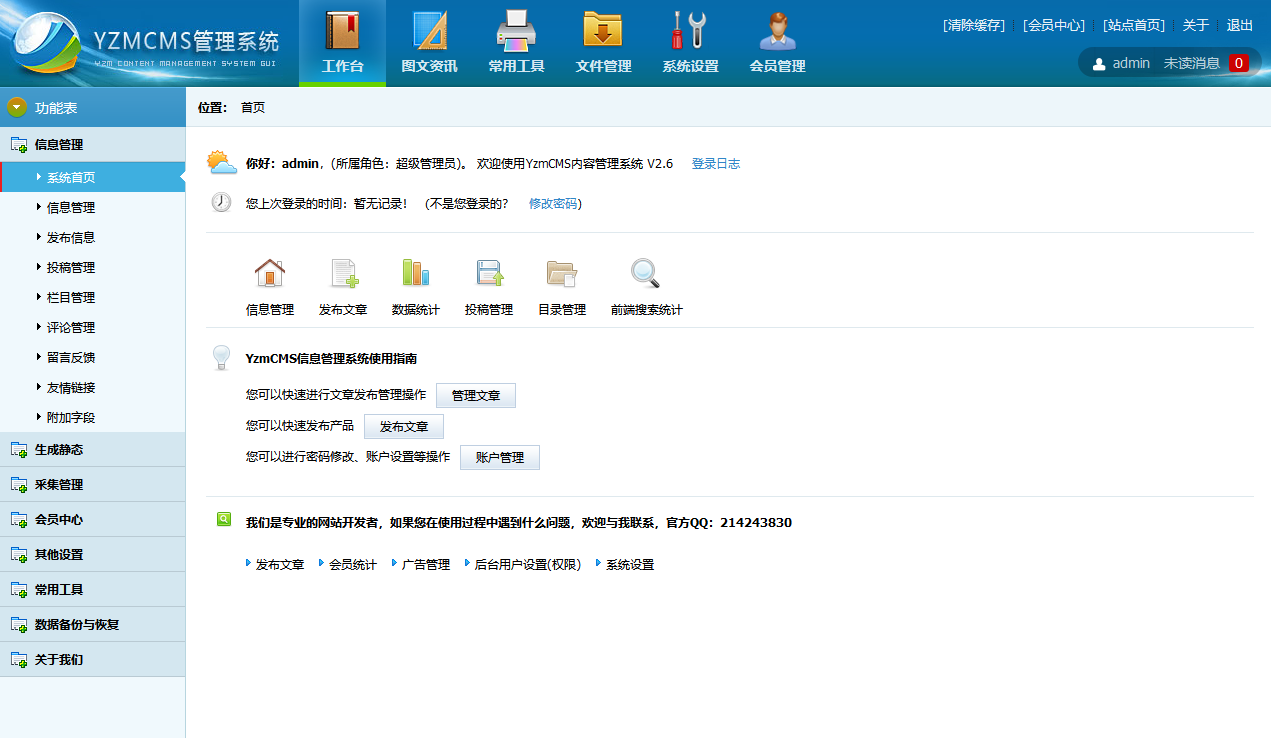1271x738 pixels.
Task: Open 会员管理 user icon
Action: click(x=777, y=31)
